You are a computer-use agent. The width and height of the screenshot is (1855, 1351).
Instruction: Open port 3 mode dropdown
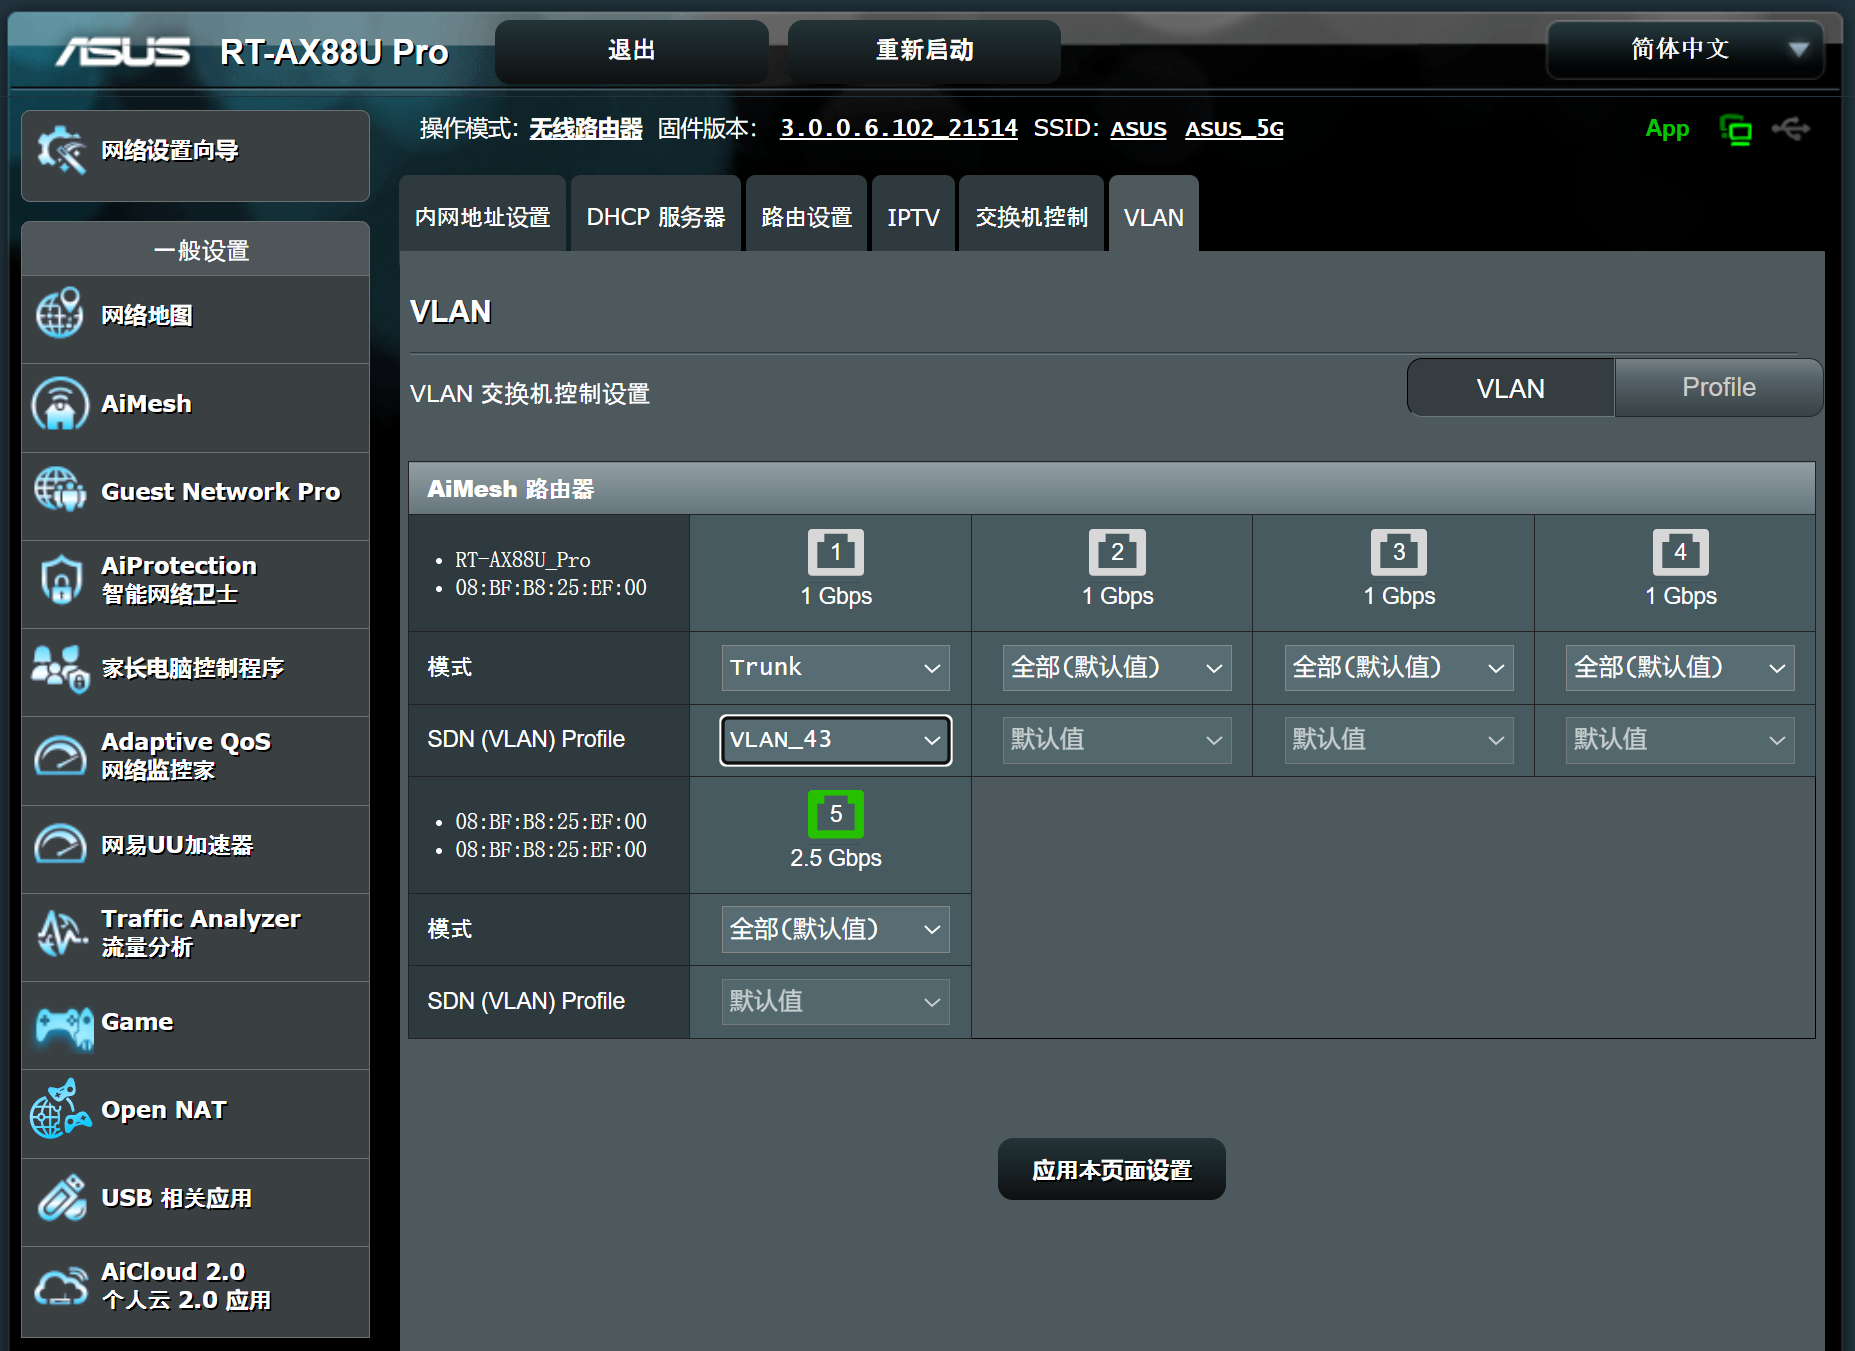pos(1399,667)
